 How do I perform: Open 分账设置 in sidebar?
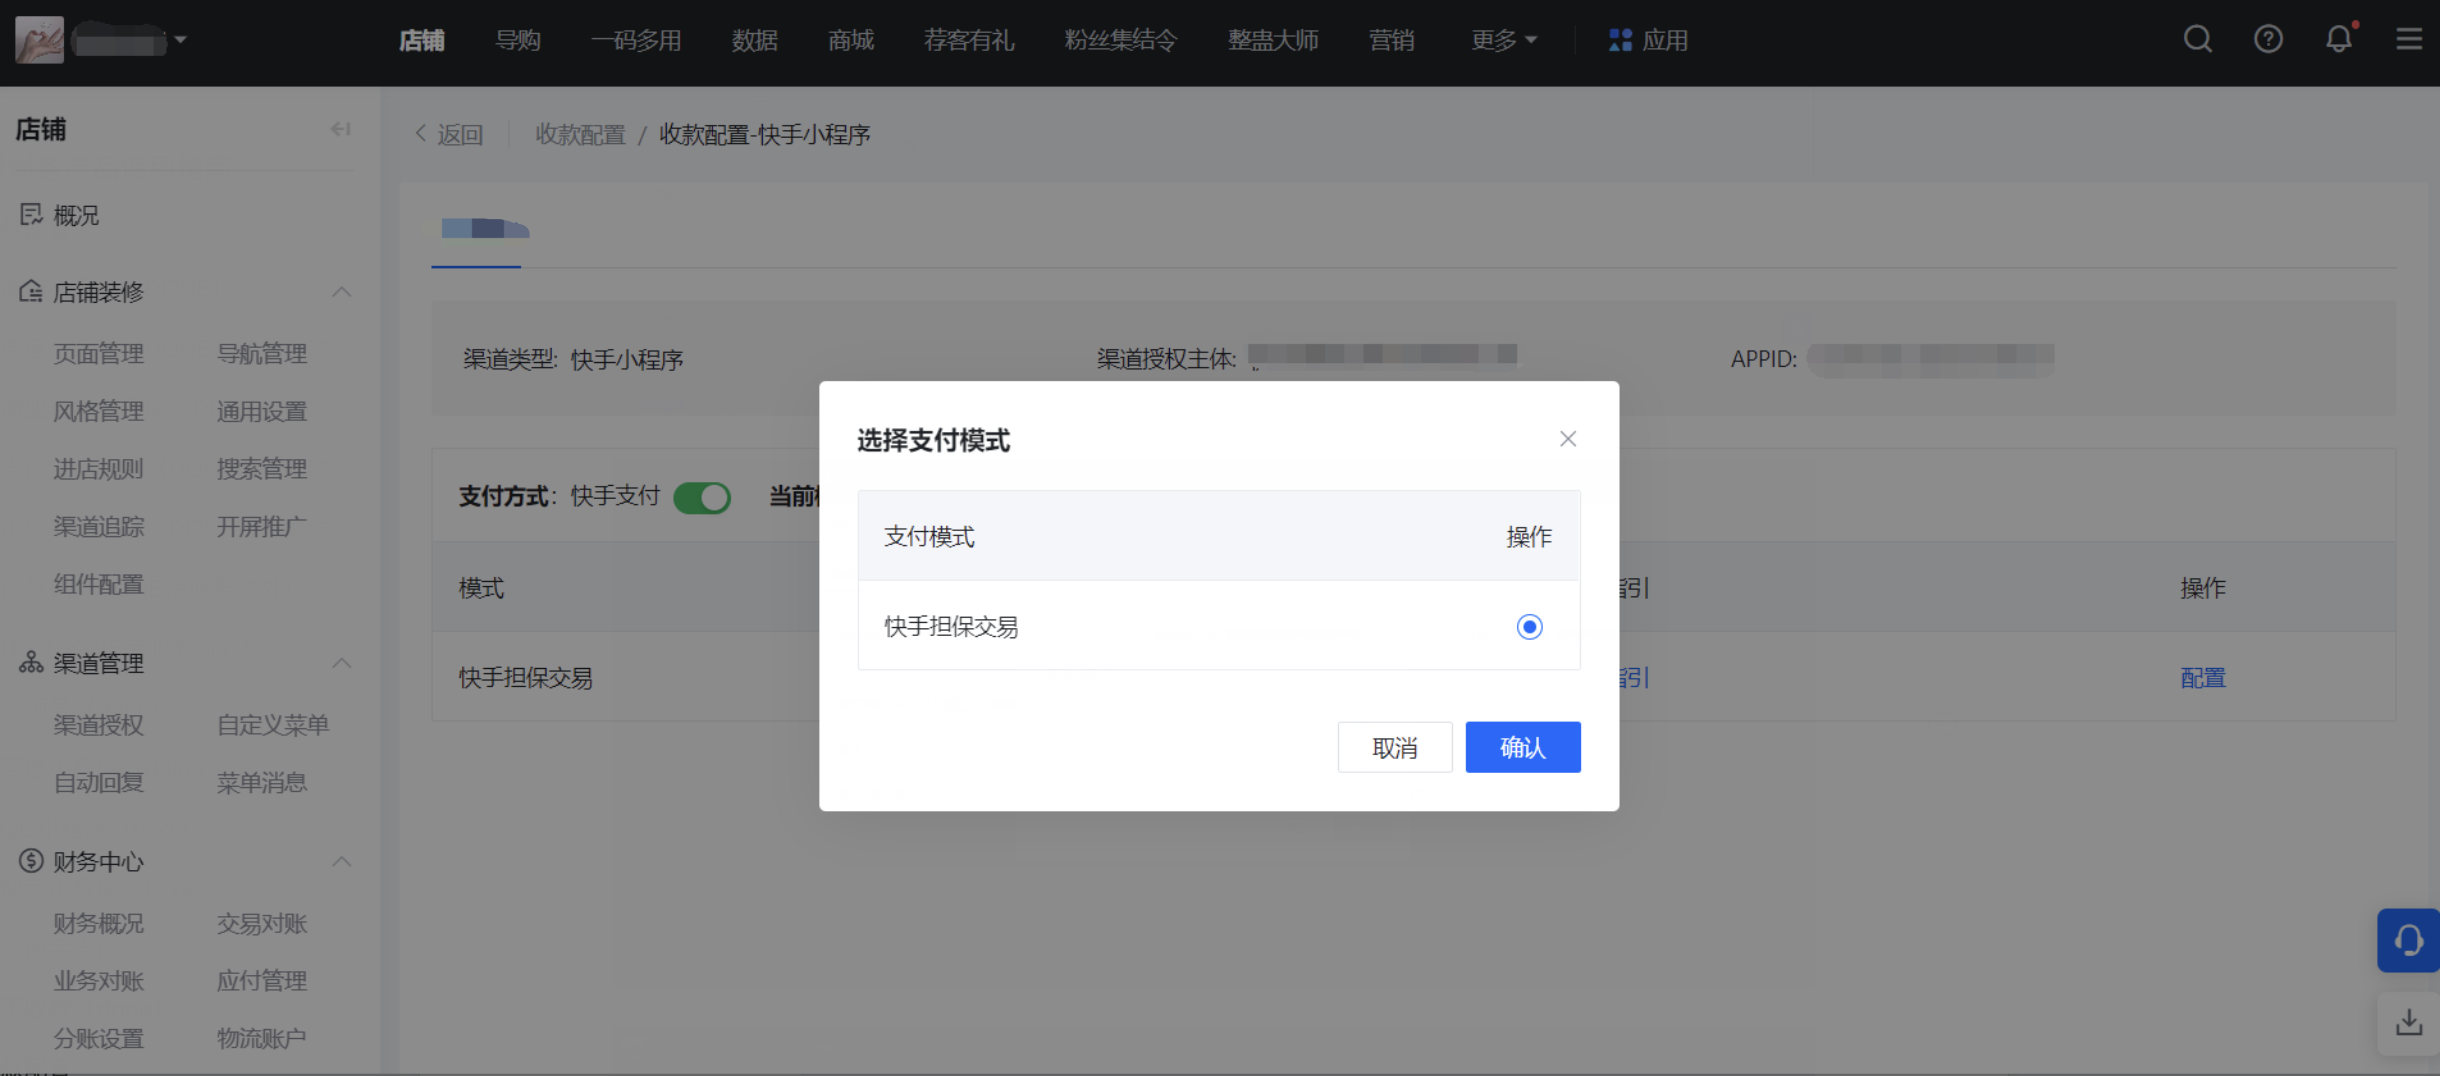pyautogui.click(x=98, y=1038)
